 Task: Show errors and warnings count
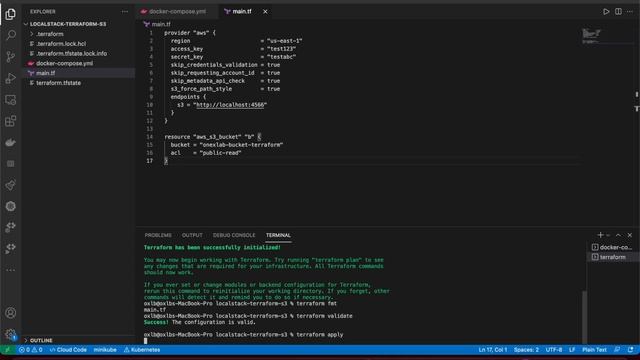[31, 350]
